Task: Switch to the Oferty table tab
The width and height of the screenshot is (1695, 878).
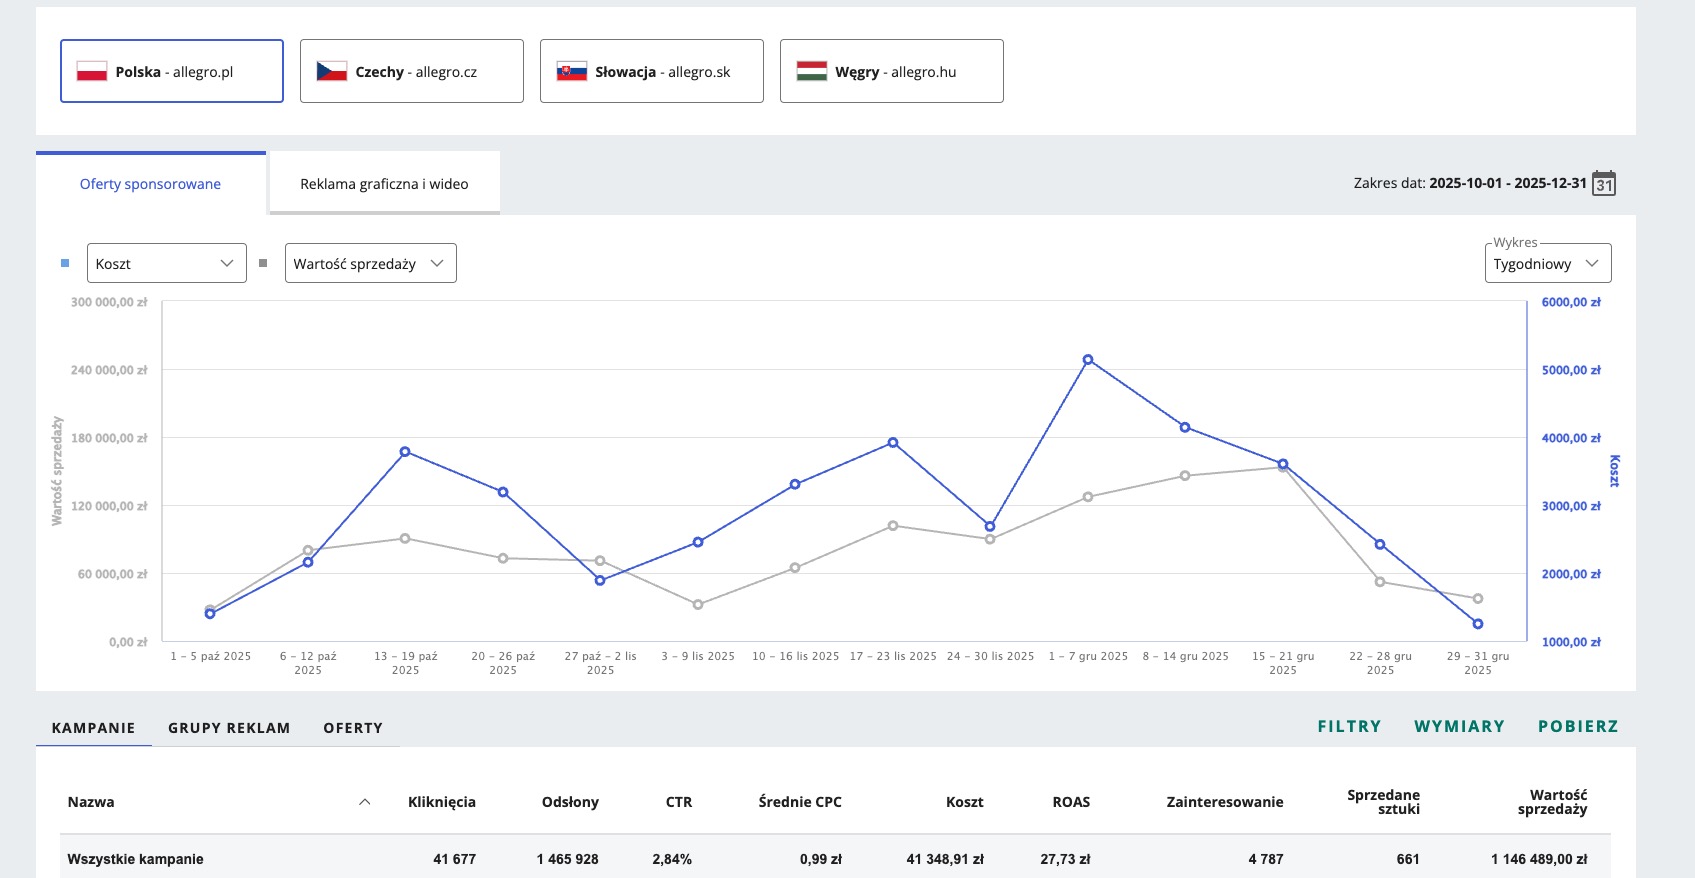Action: pyautogui.click(x=353, y=728)
